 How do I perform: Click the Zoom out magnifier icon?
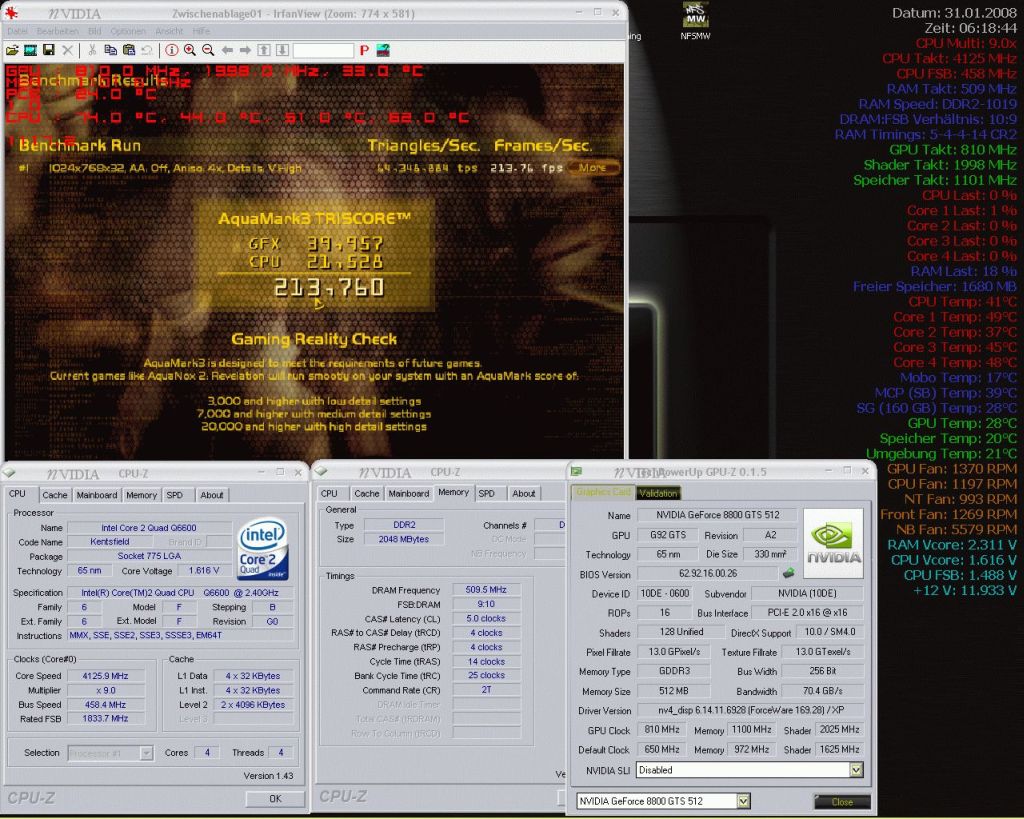[208, 50]
